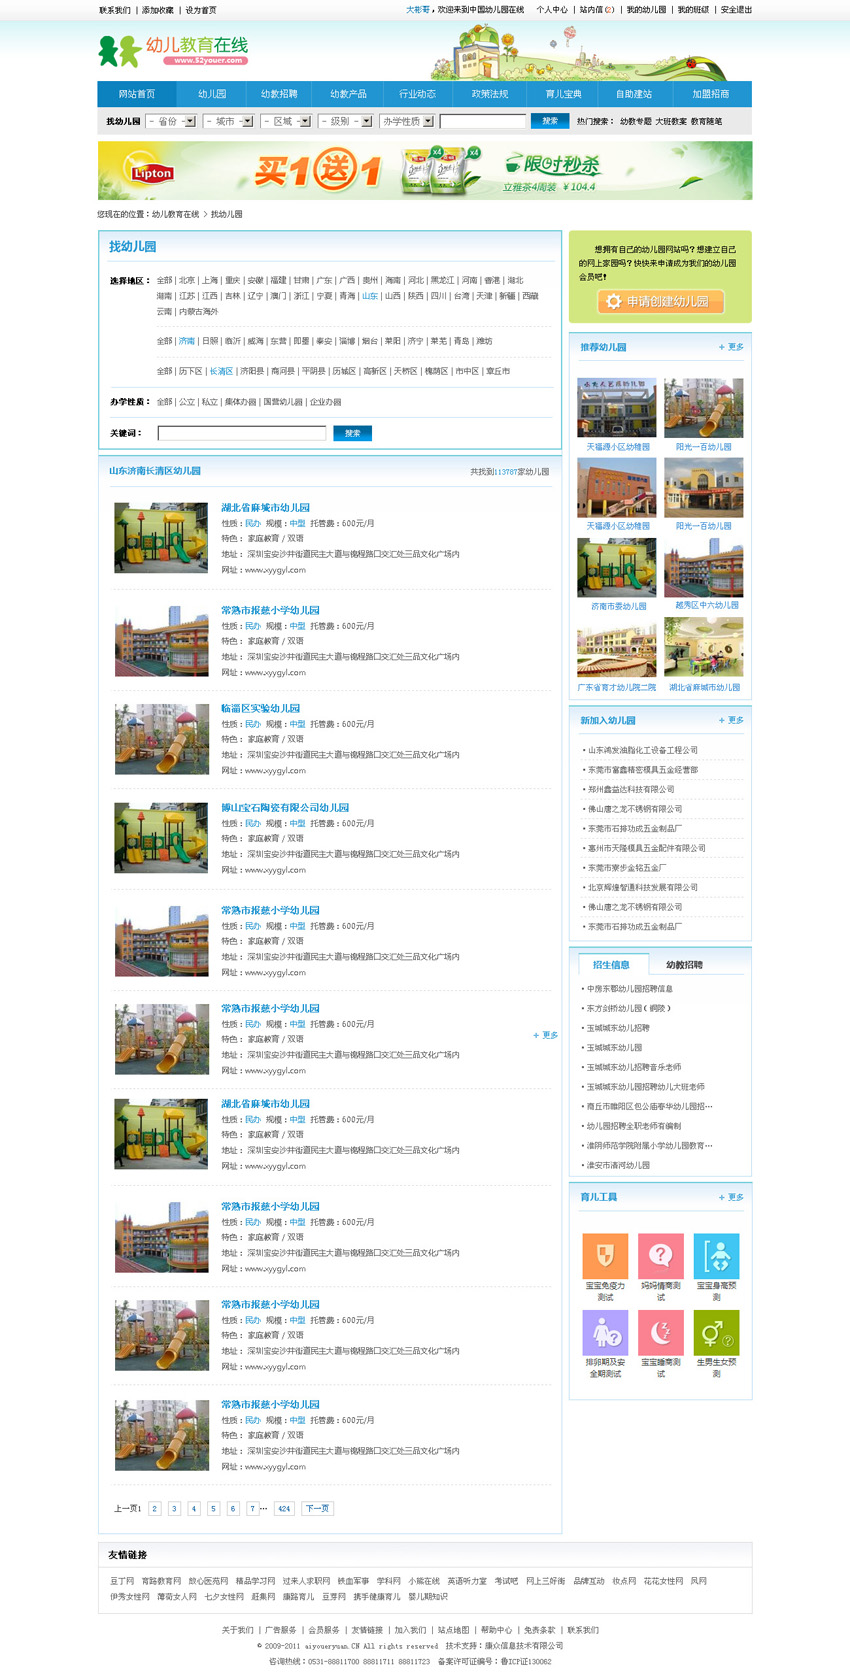Expand the 办学性质 dropdown
The height and width of the screenshot is (1676, 850).
[407, 121]
